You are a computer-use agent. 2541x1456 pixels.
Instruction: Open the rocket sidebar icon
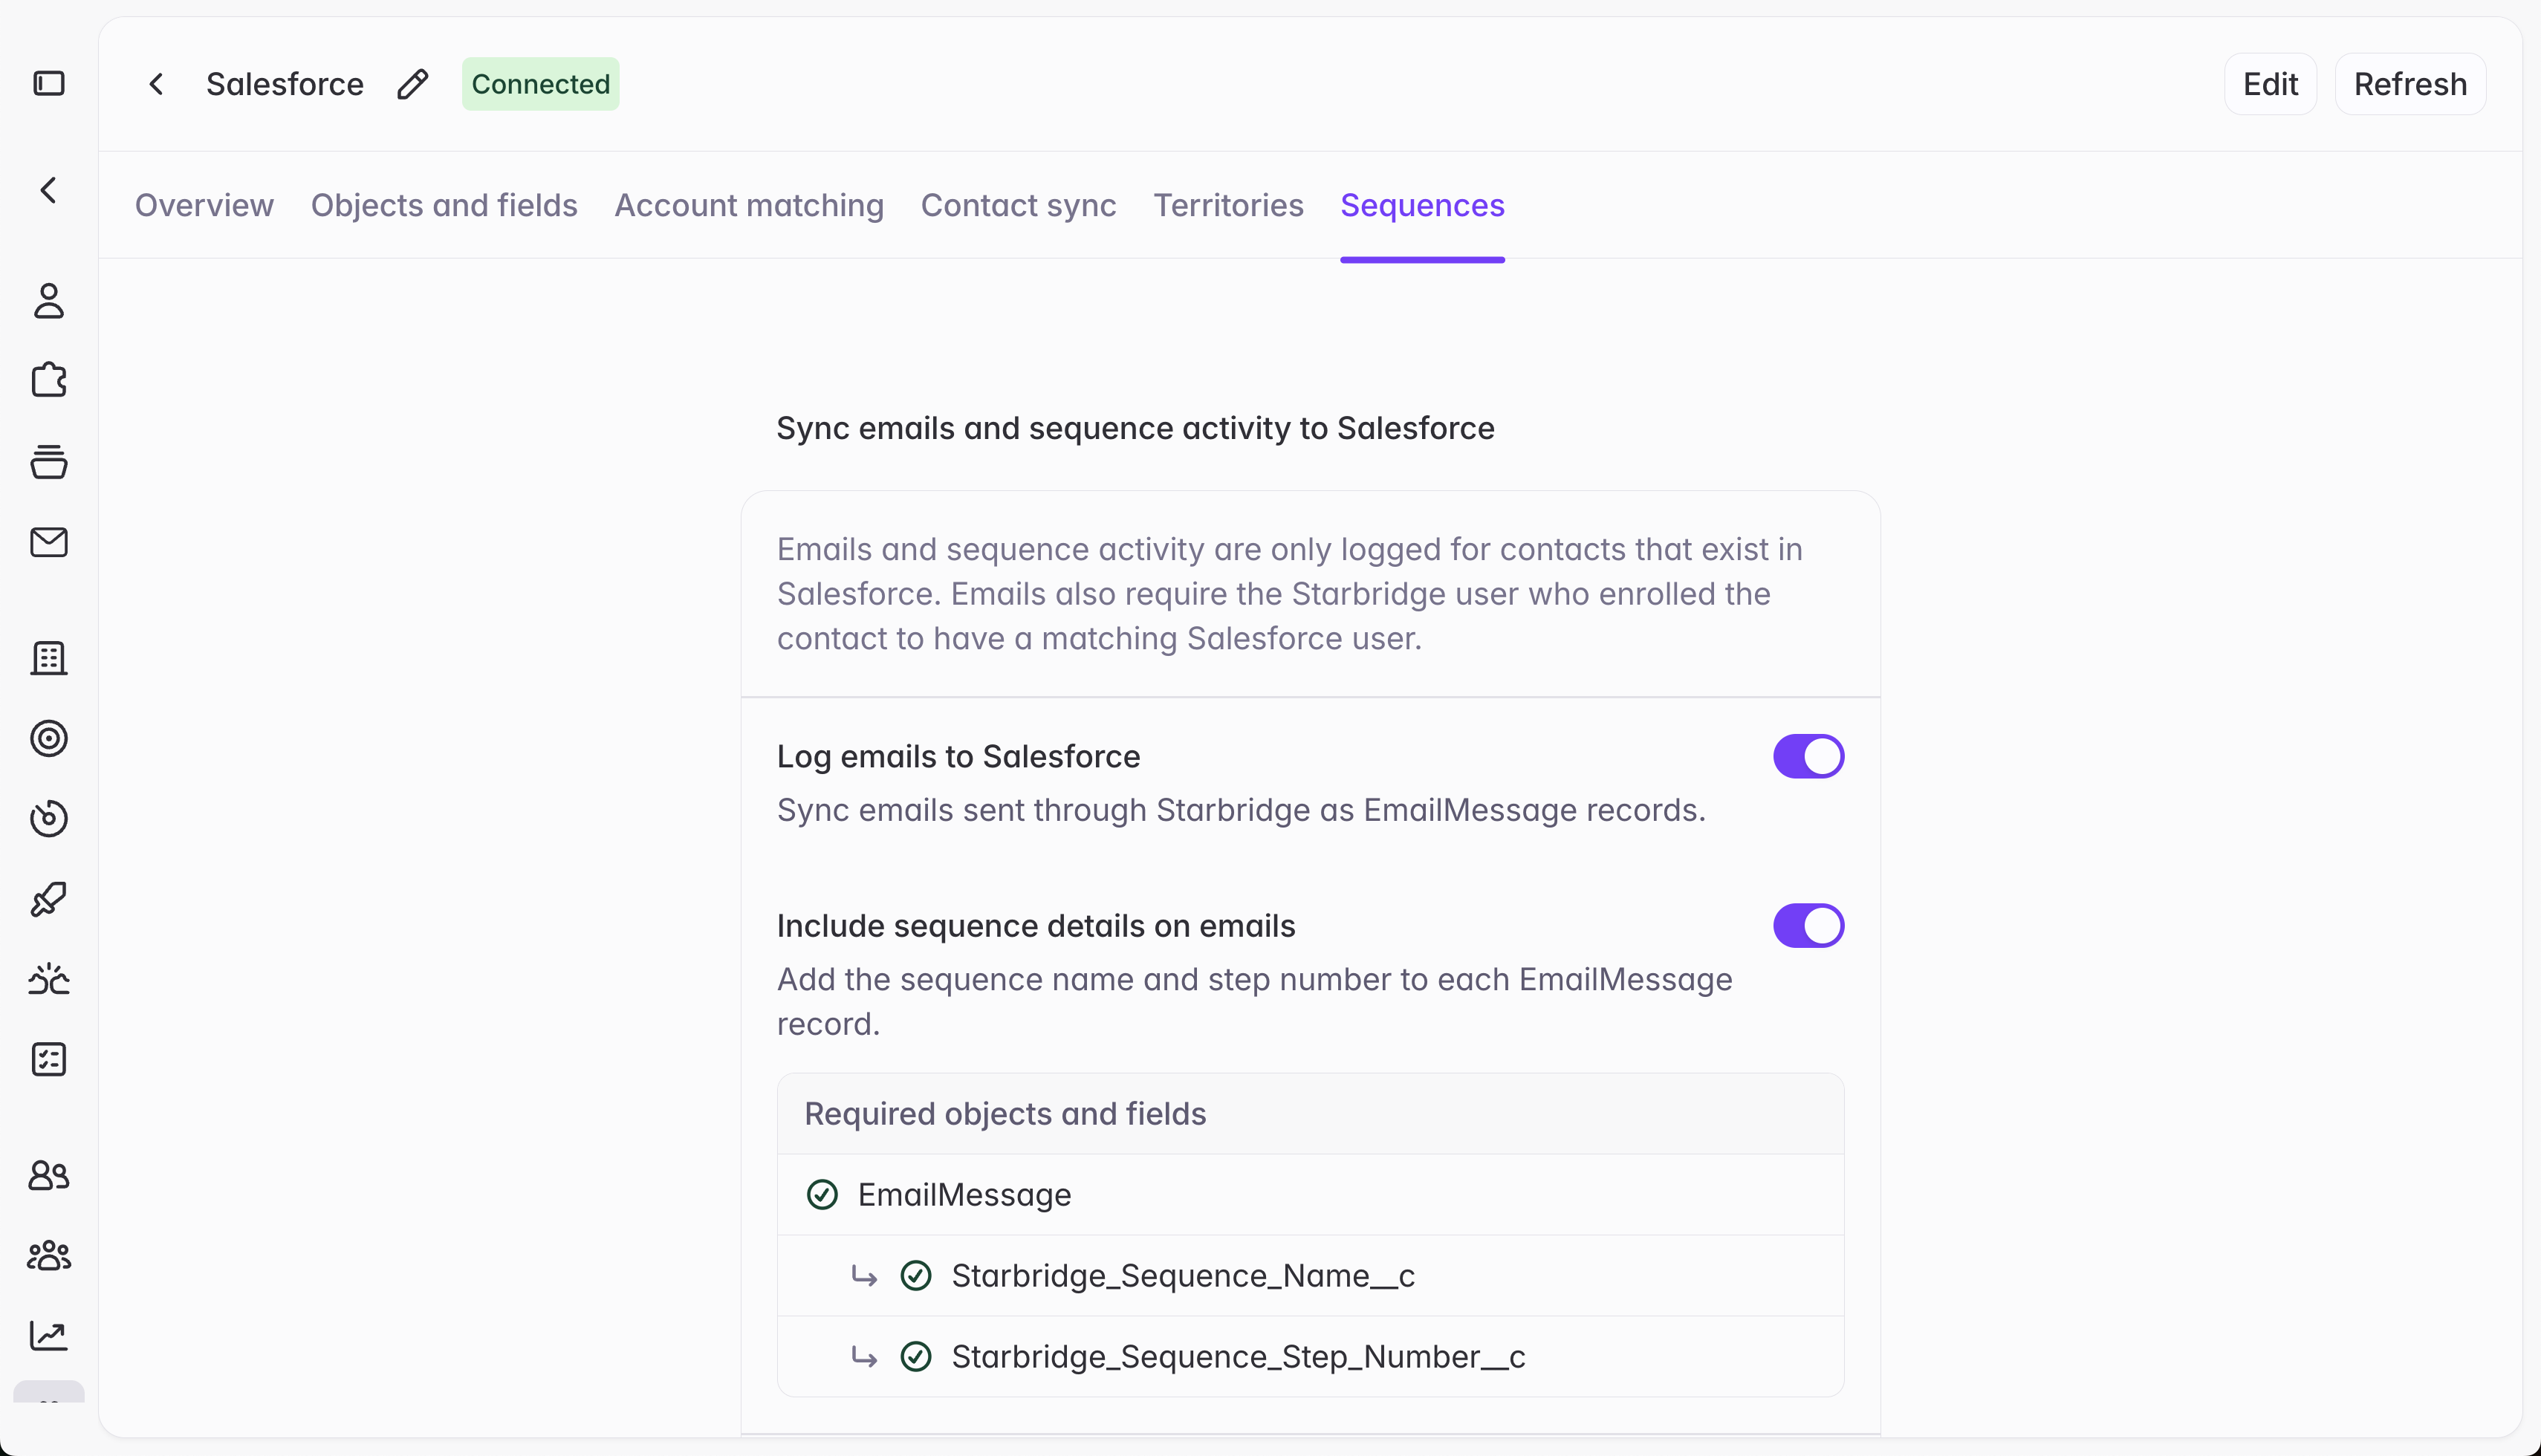pyautogui.click(x=49, y=899)
